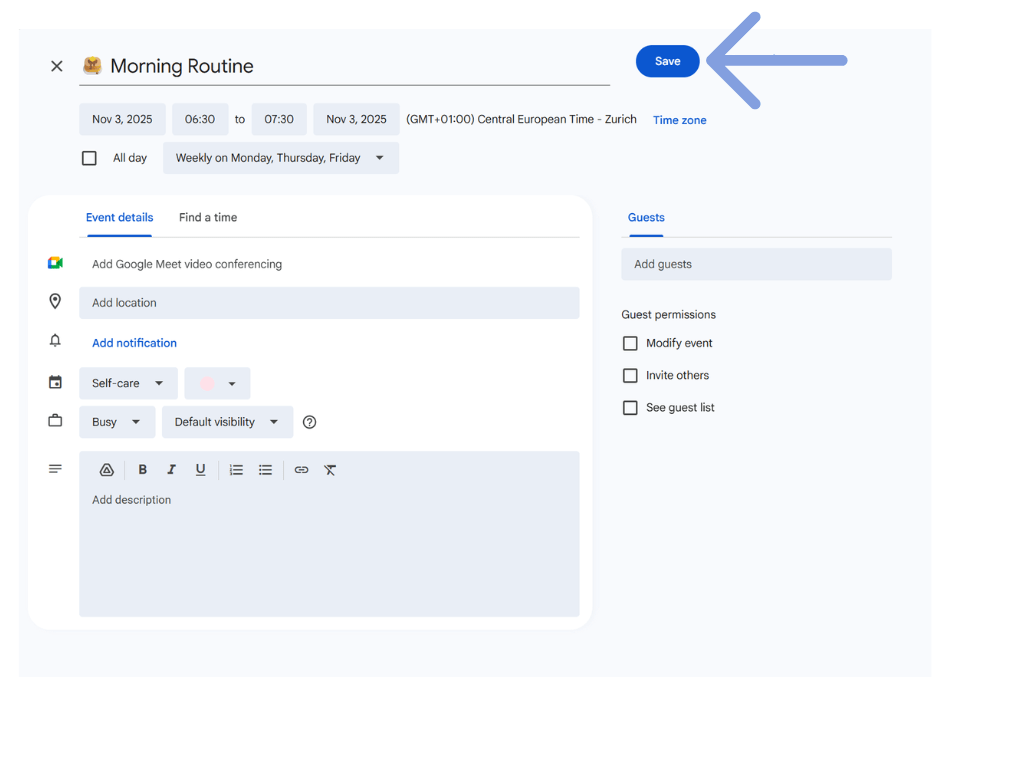Open the event color picker

[217, 383]
